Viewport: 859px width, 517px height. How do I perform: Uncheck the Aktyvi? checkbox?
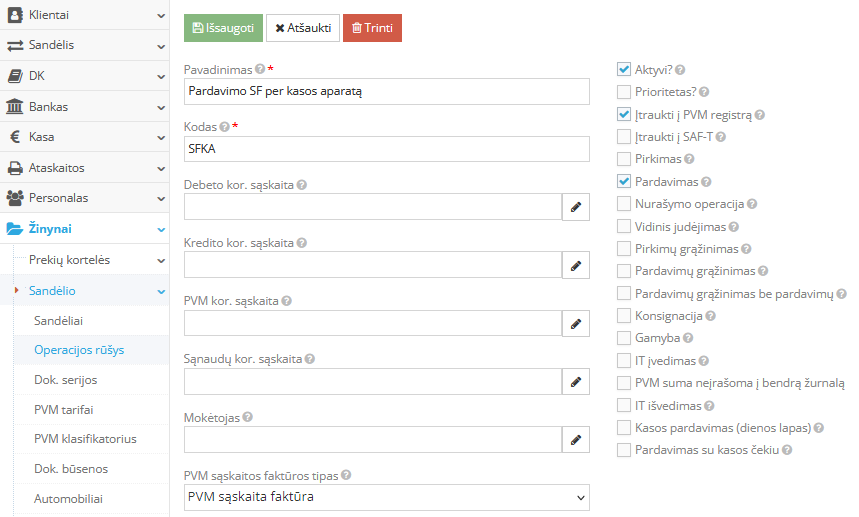(624, 70)
